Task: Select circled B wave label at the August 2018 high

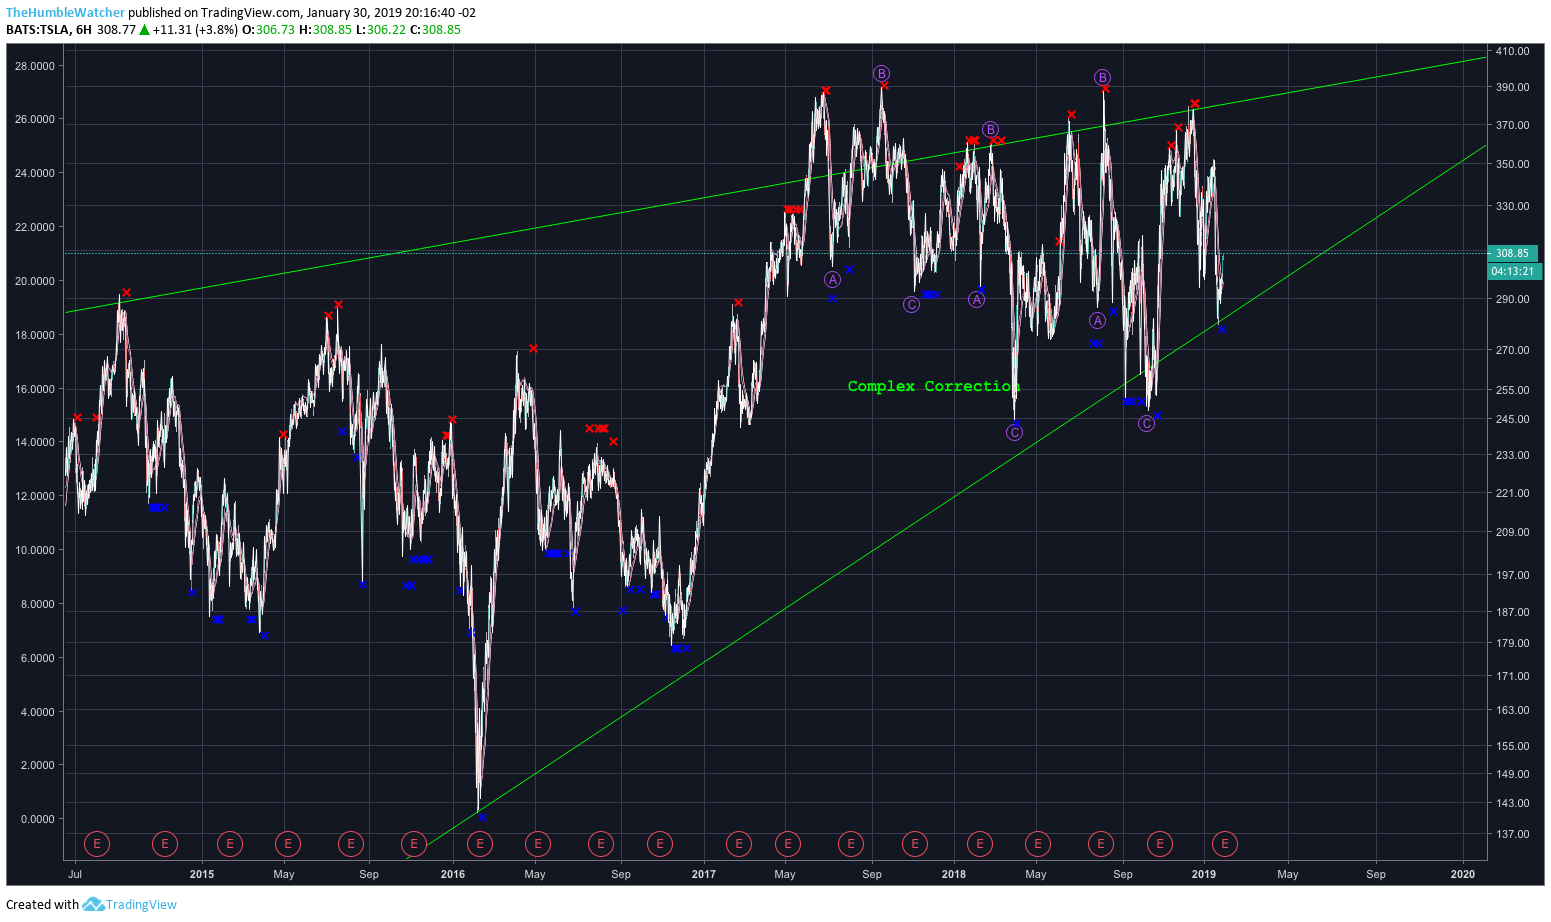Action: (x=1102, y=78)
